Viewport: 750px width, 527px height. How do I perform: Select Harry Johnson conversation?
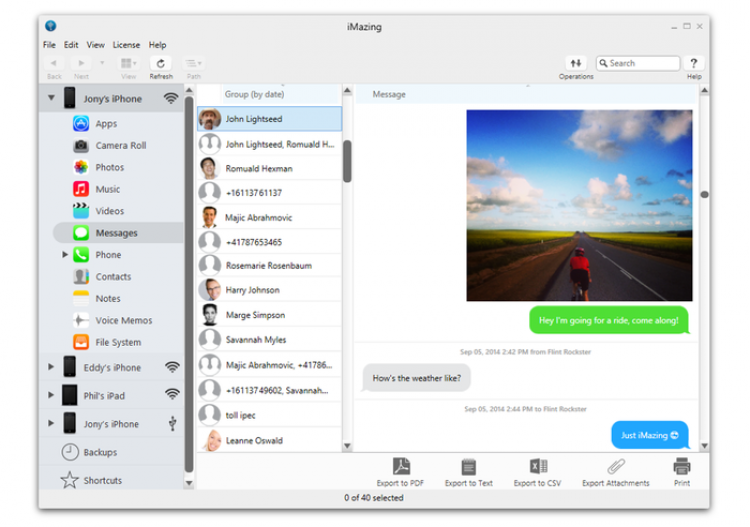270,290
